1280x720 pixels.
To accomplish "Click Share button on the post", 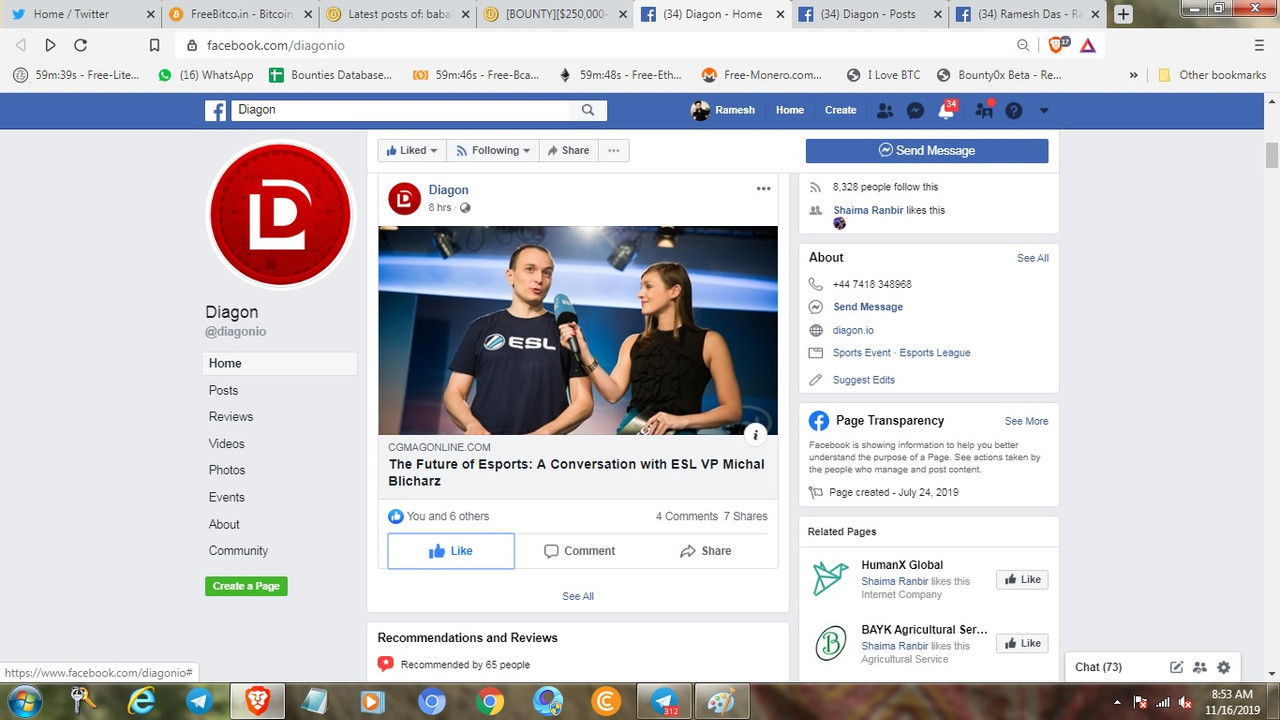I will tap(705, 551).
